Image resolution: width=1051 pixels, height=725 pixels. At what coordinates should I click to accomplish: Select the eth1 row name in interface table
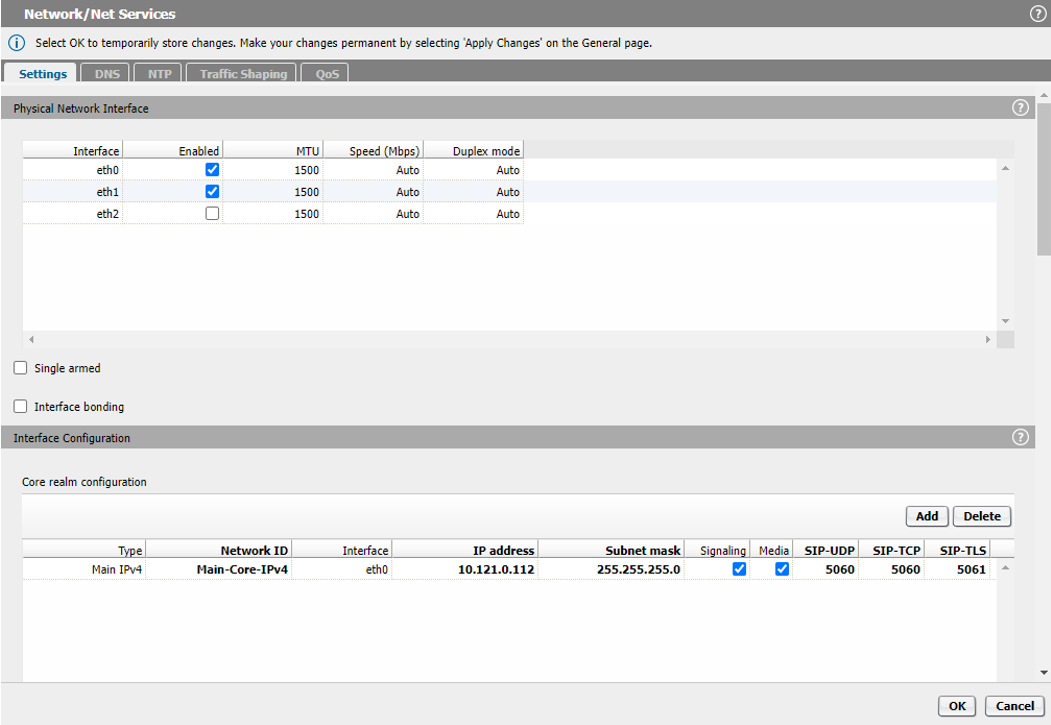click(x=73, y=192)
